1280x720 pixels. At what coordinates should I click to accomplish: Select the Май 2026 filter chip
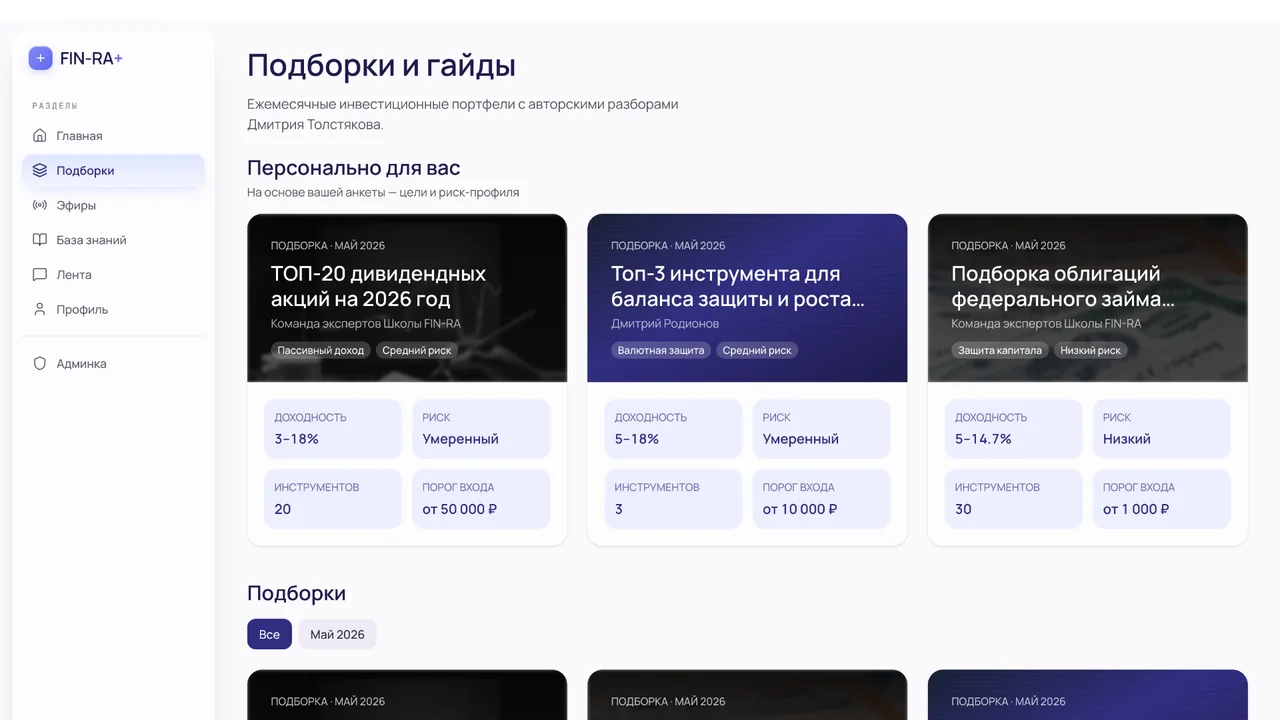coord(337,634)
